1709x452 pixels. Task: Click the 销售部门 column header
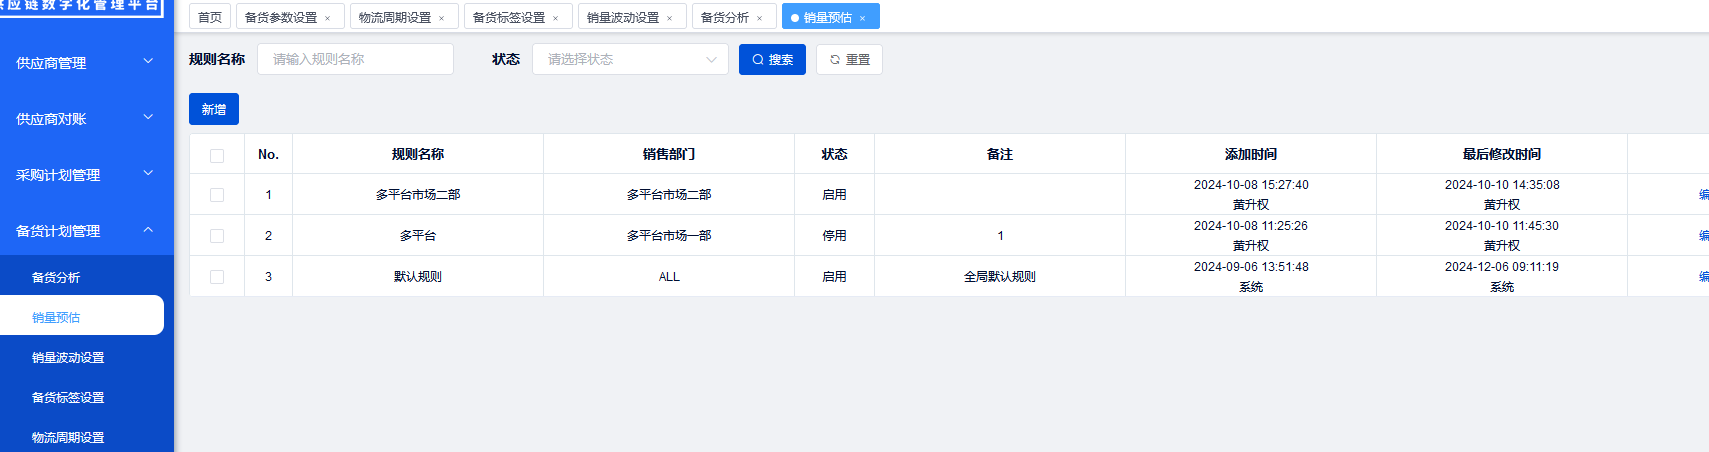tap(669, 154)
